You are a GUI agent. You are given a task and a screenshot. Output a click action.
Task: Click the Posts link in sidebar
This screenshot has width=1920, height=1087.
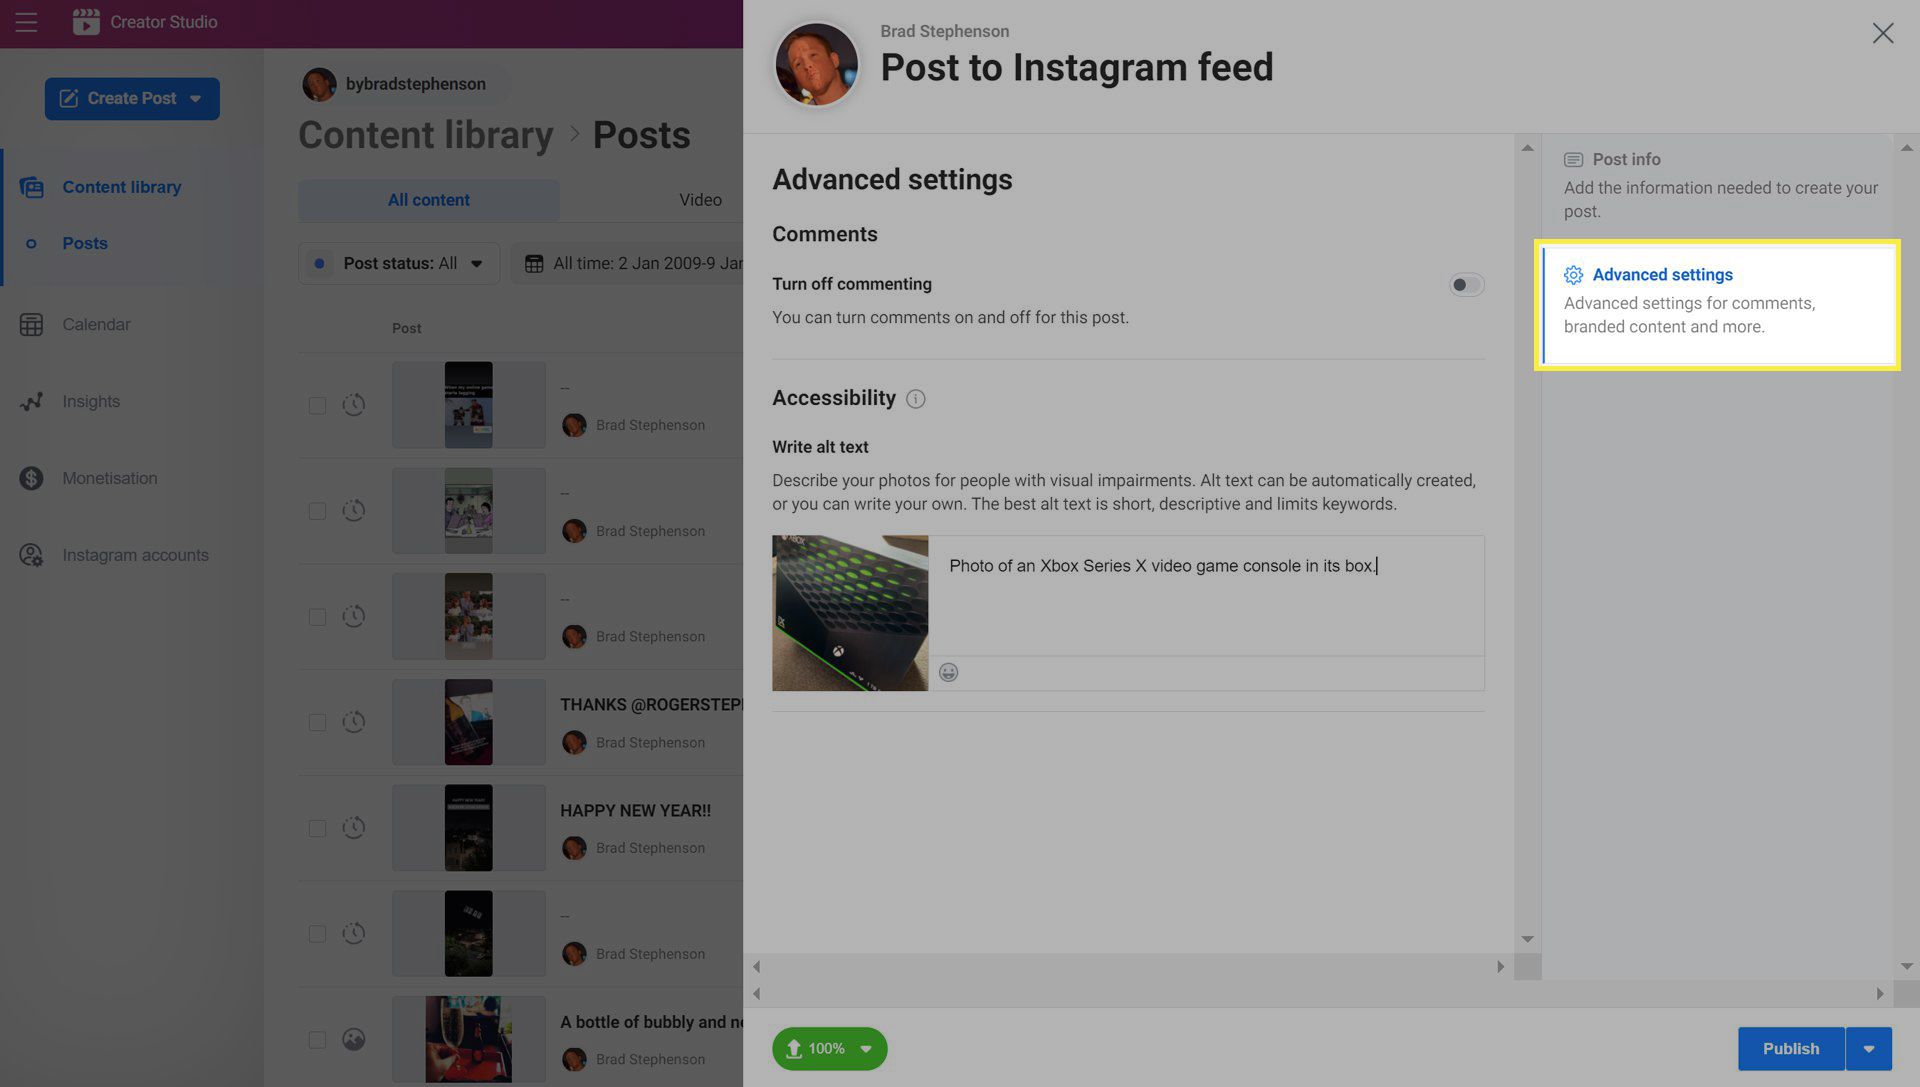84,243
